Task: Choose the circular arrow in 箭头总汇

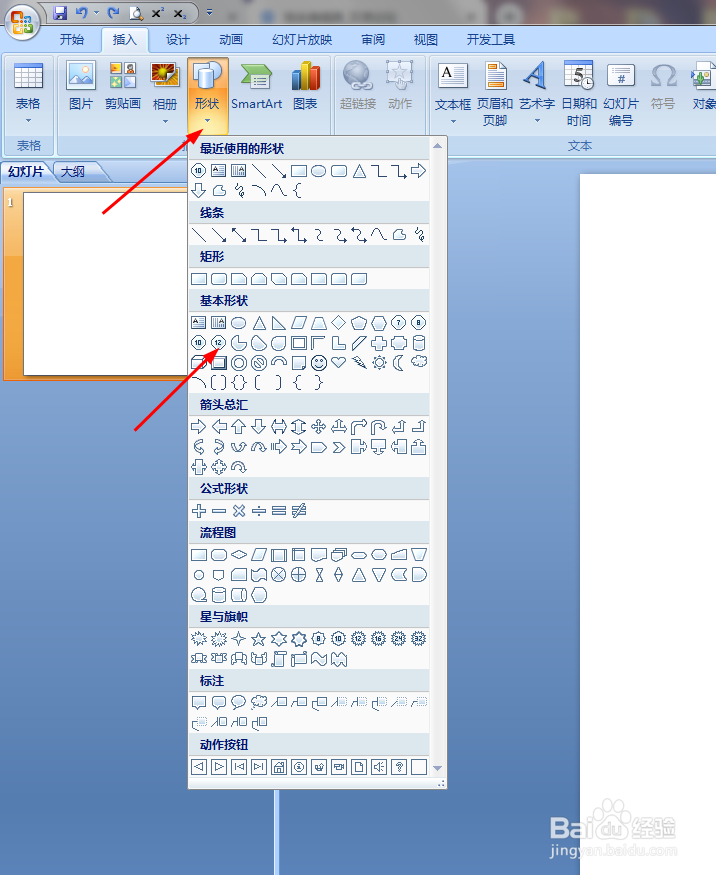Action: click(239, 467)
